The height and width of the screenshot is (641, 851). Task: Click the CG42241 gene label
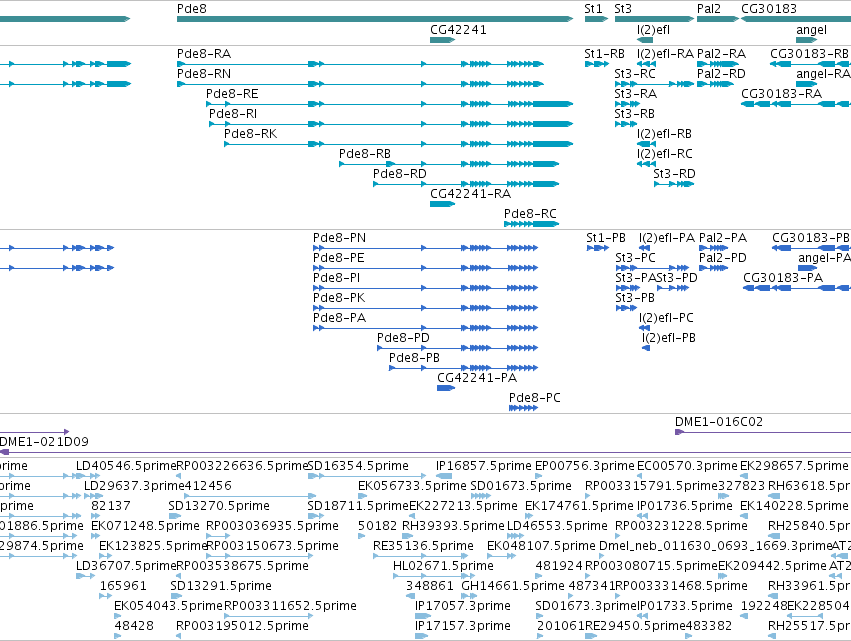click(458, 30)
